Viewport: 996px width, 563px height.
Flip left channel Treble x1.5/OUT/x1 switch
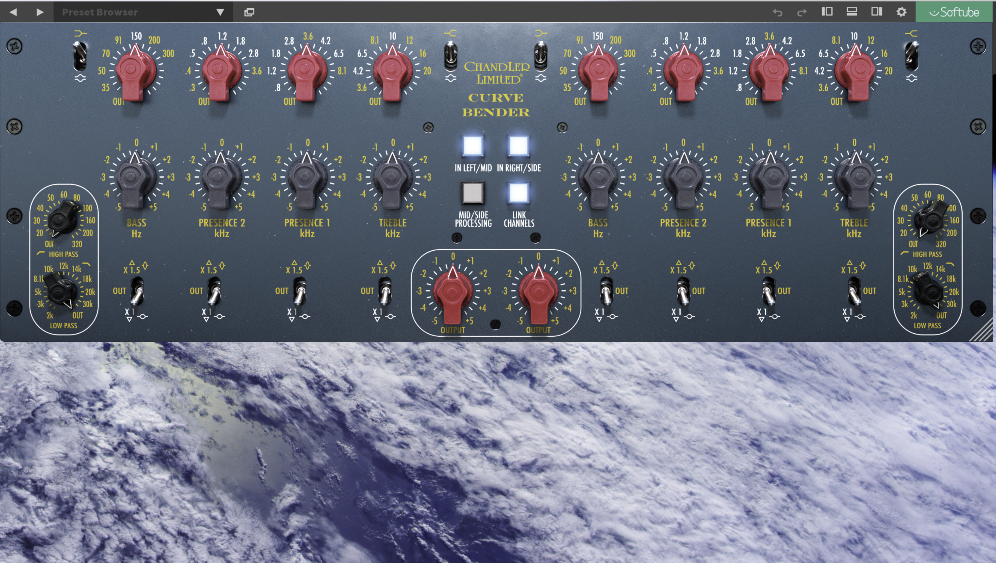pyautogui.click(x=385, y=292)
